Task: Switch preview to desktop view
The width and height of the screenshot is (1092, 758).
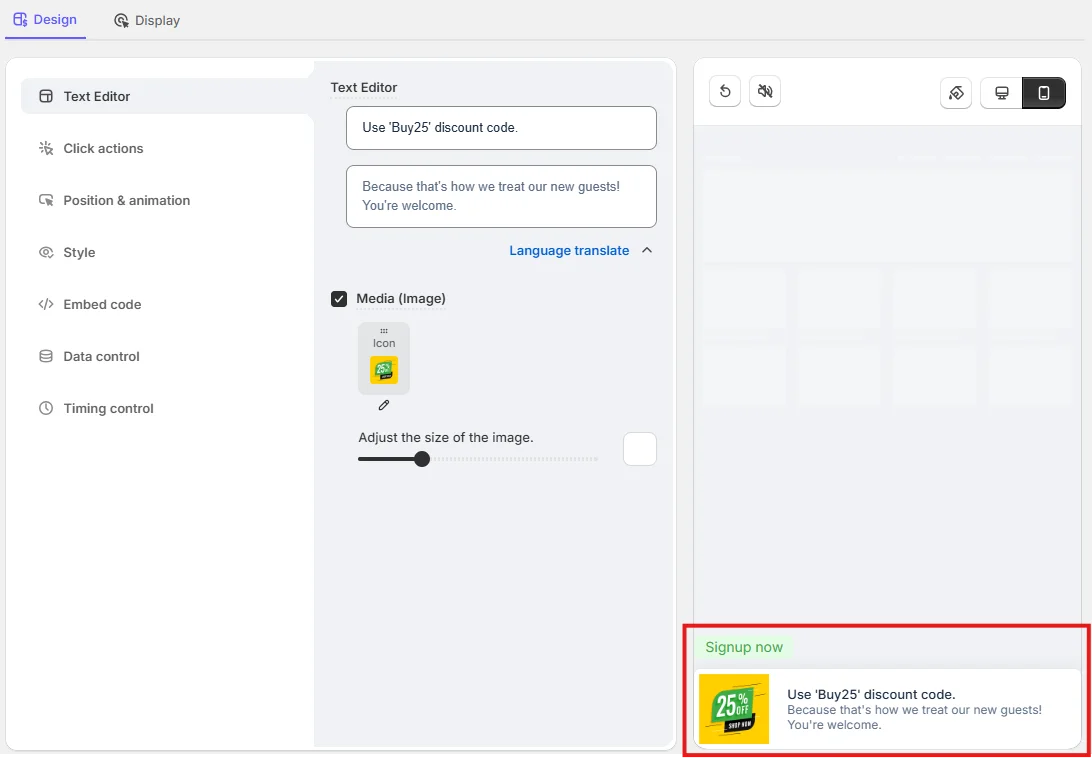Action: (1001, 93)
